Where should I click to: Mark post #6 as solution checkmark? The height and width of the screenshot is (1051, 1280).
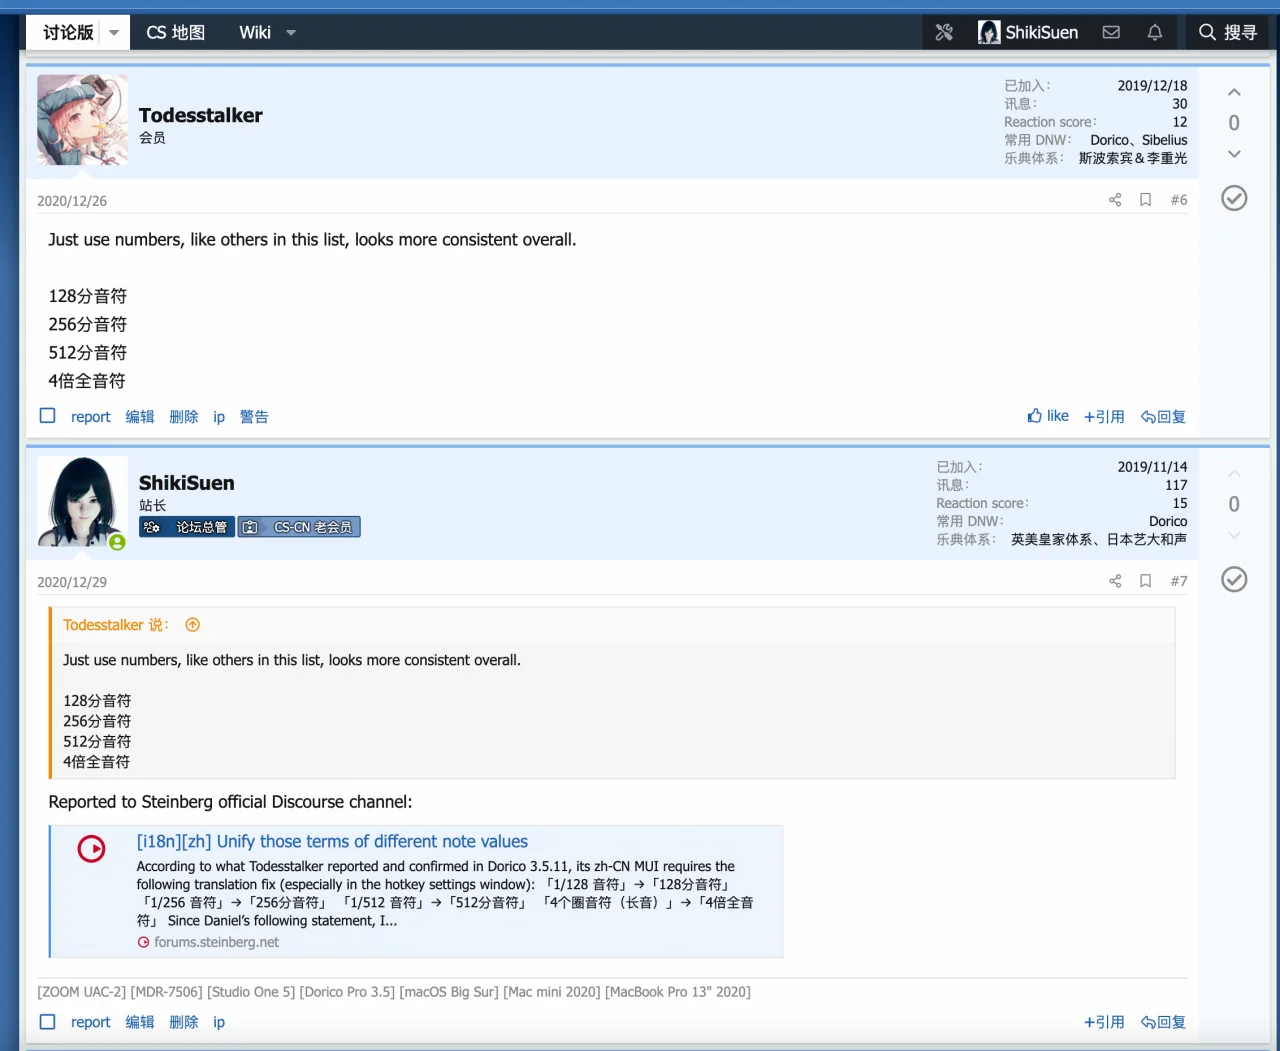[x=1234, y=198]
